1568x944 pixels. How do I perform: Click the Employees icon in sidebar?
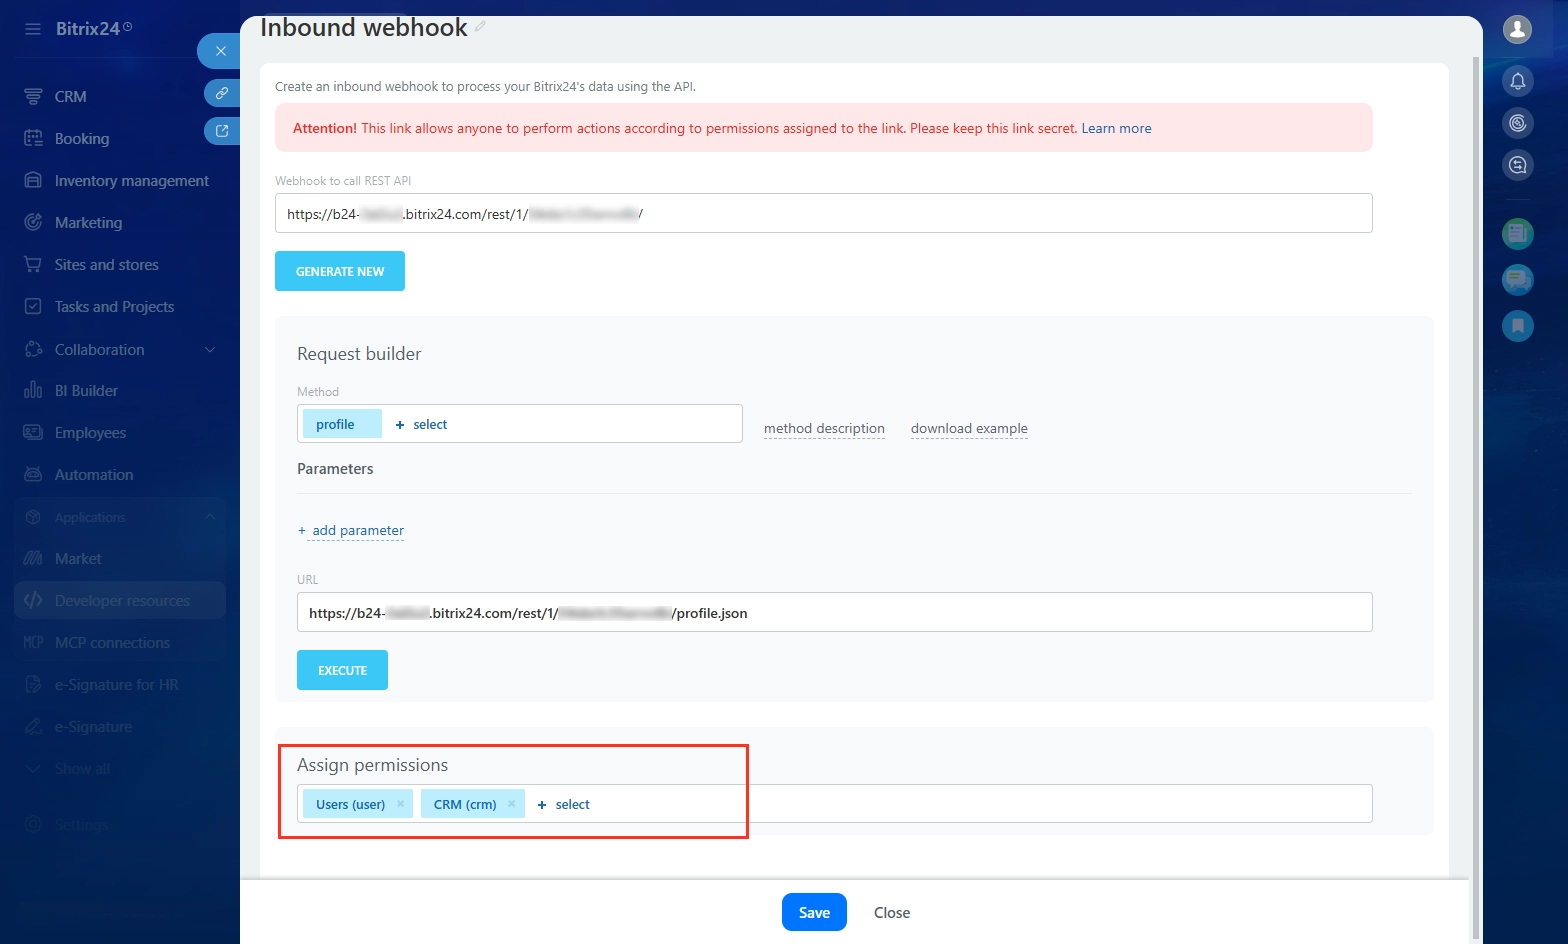[x=33, y=432]
